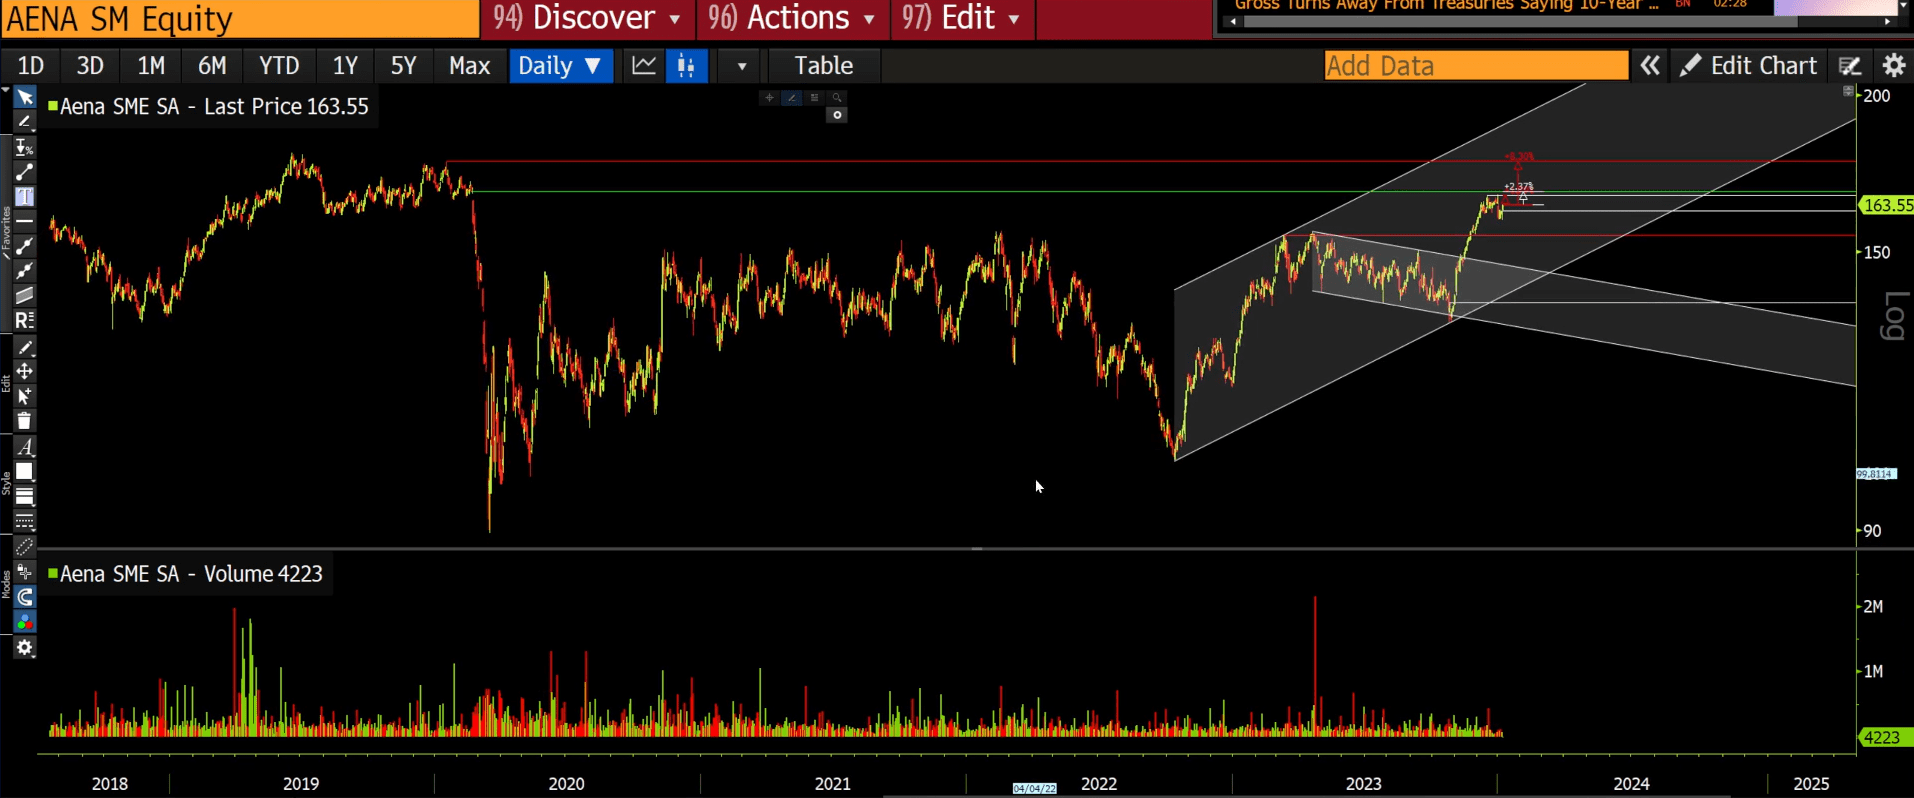Viewport: 1914px width, 798px height.
Task: Open annotation toolbar settings gear
Action: pos(25,648)
